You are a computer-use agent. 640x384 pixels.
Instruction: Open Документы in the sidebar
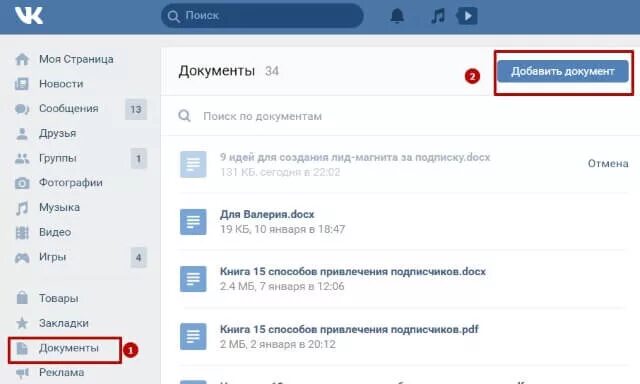pos(69,348)
